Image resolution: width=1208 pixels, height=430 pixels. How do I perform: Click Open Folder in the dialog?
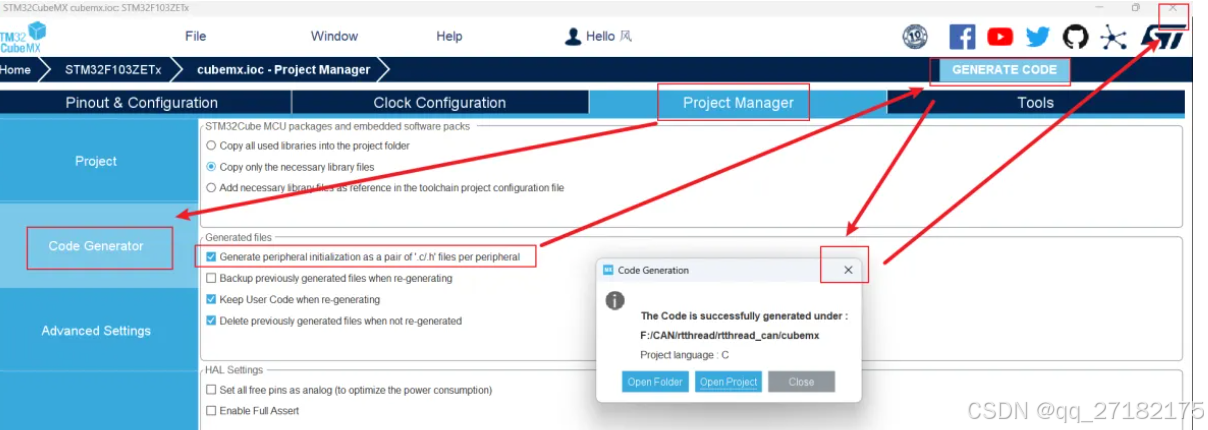[655, 382]
